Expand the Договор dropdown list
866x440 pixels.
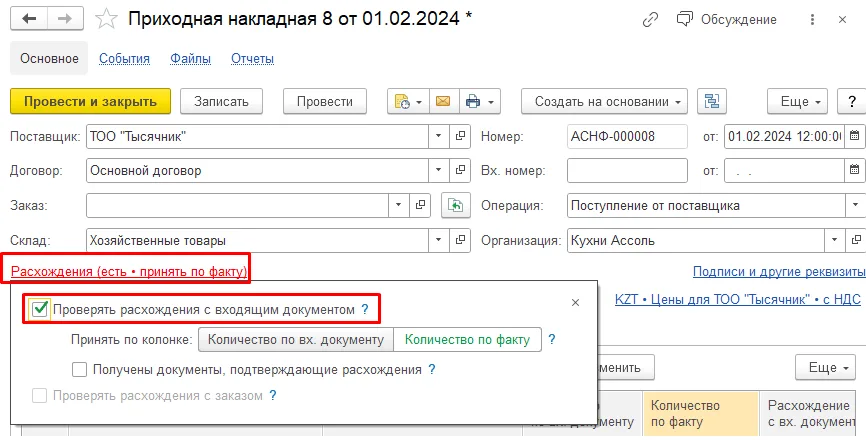[439, 170]
